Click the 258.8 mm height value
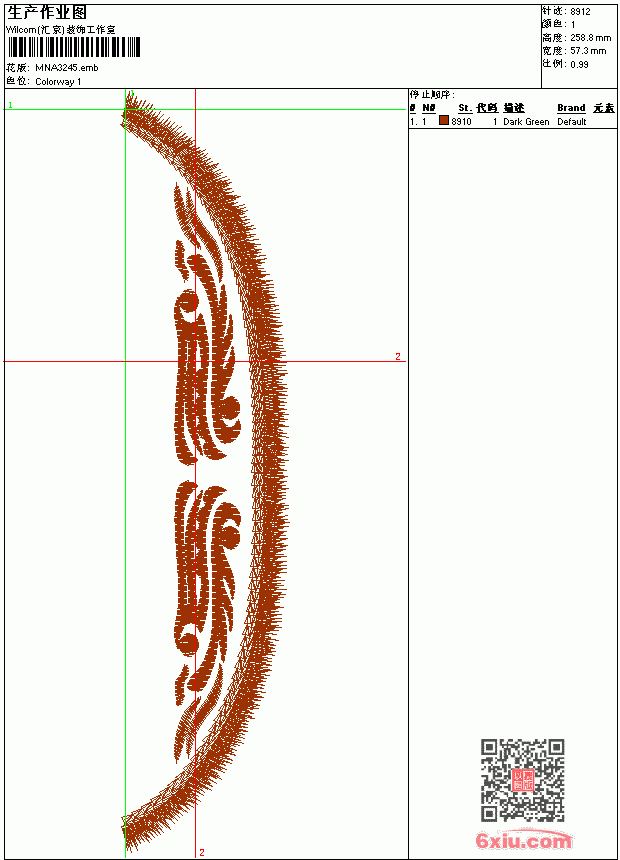The image size is (620, 860). point(591,38)
